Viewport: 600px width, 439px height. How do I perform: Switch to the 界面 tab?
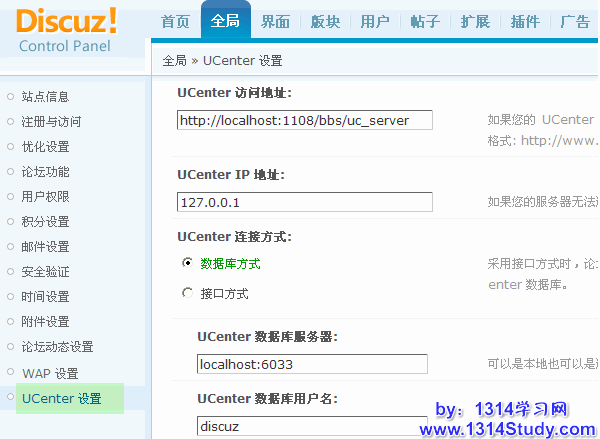point(276,22)
